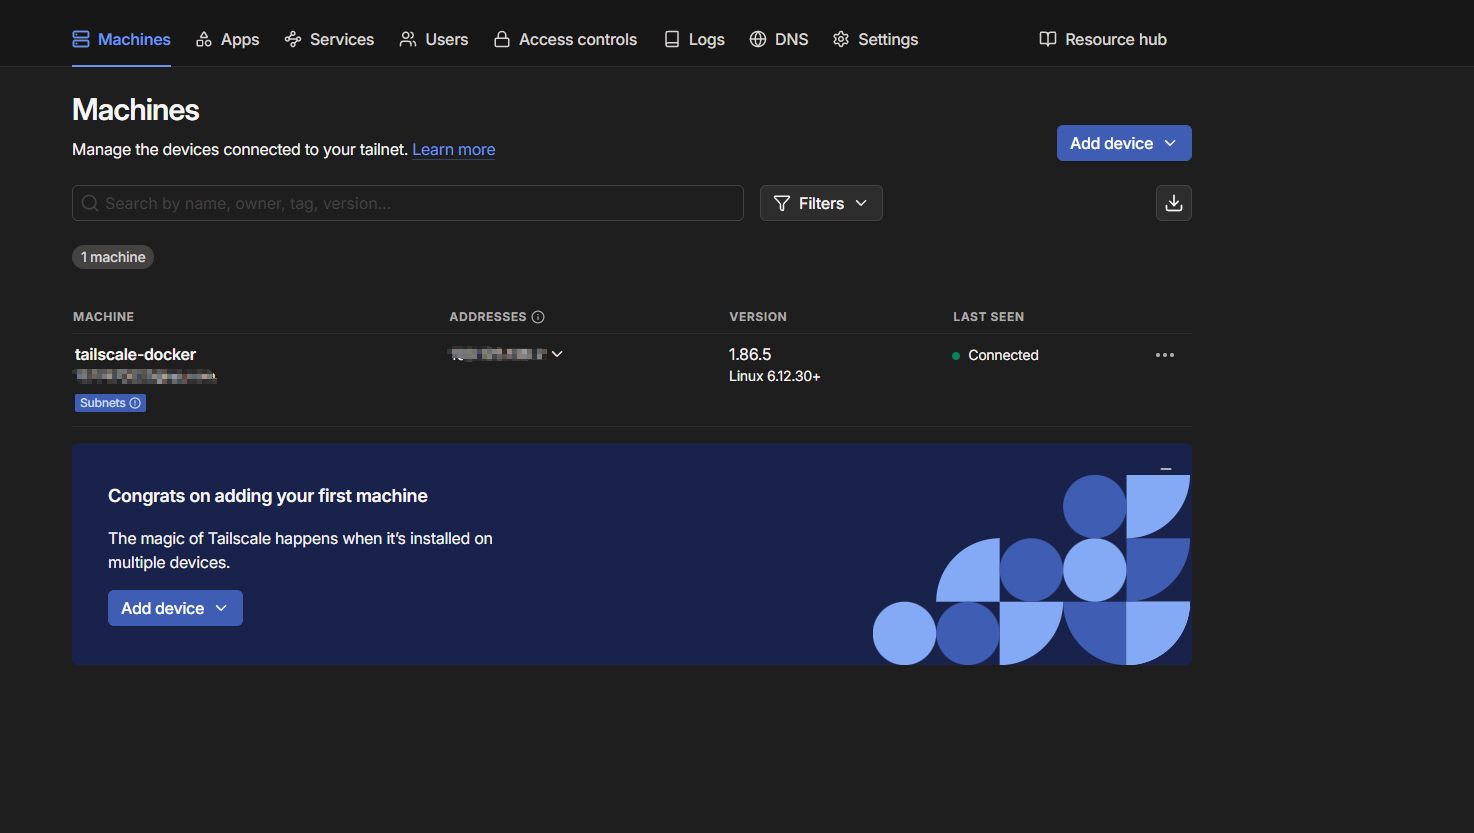Click the Subnets badge info icon
1474x833 pixels.
[135, 403]
